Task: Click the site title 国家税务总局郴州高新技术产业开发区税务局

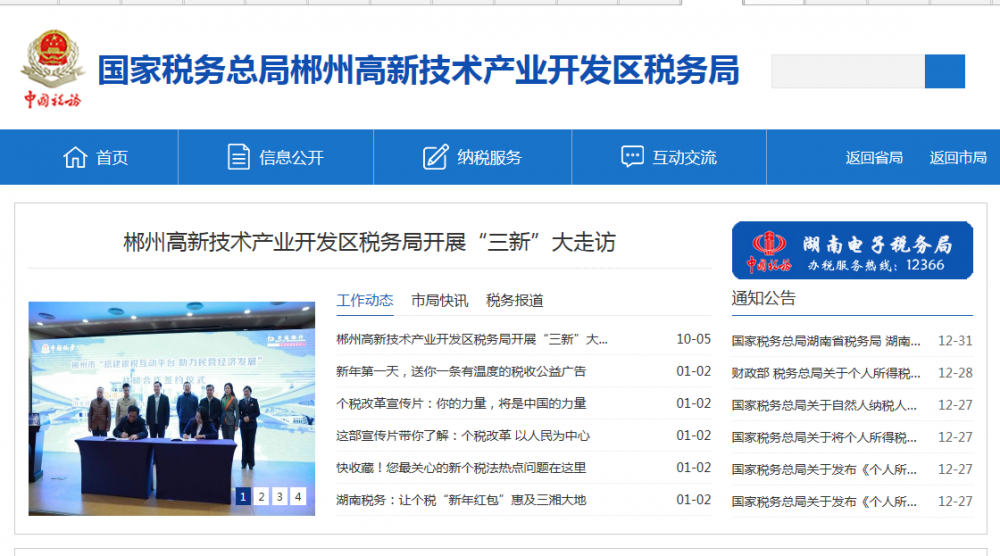Action: pos(418,70)
